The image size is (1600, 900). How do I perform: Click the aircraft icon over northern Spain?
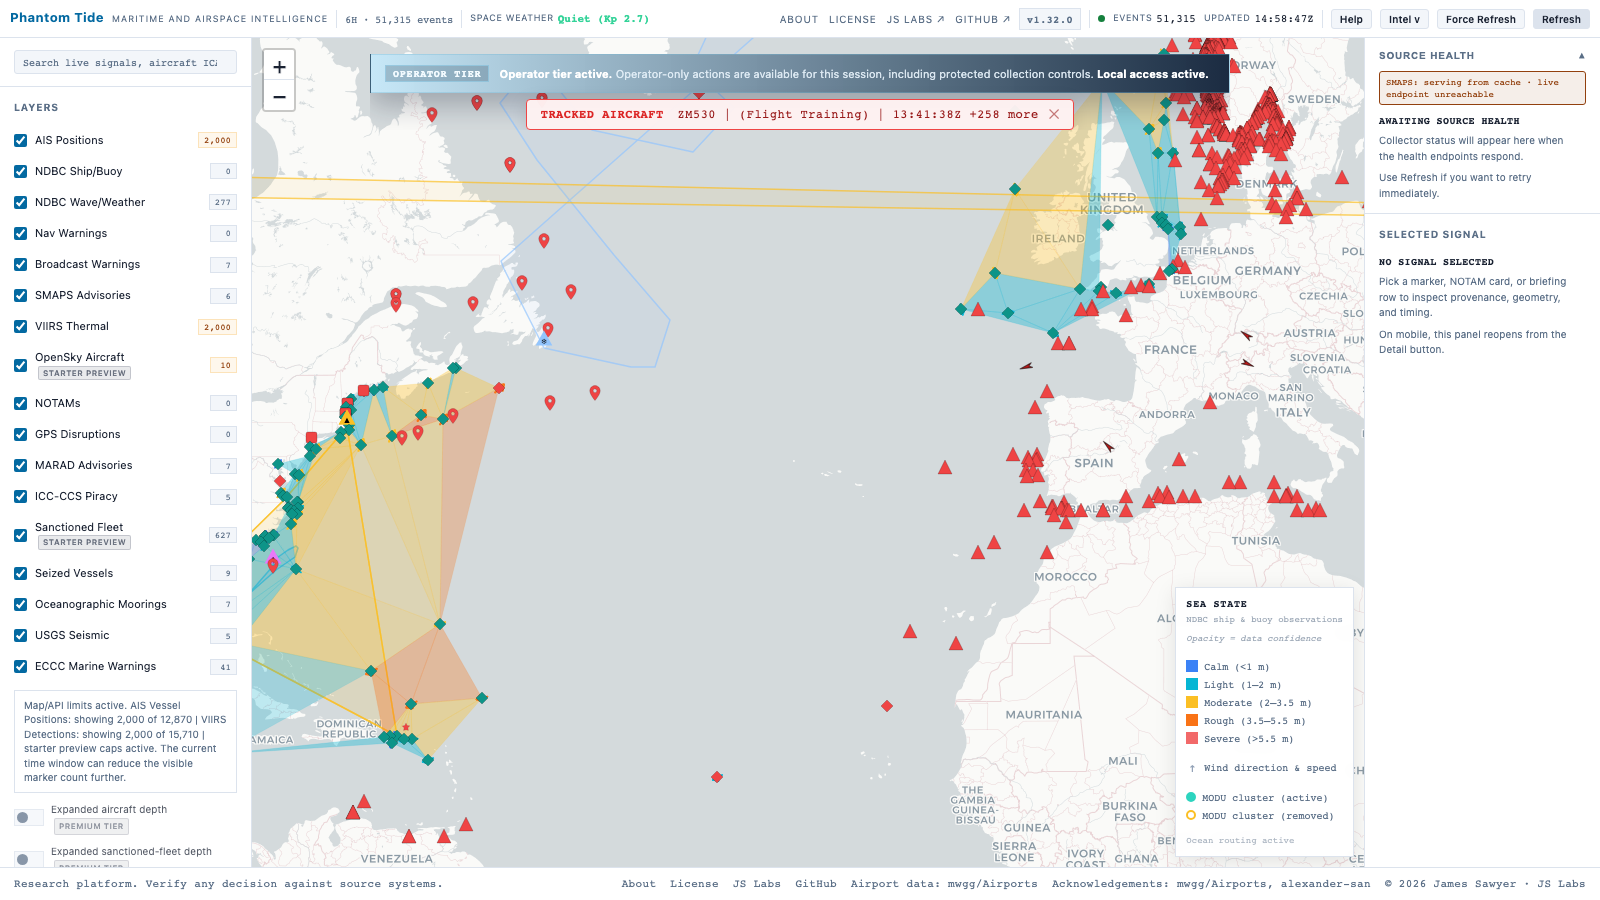tap(1108, 446)
